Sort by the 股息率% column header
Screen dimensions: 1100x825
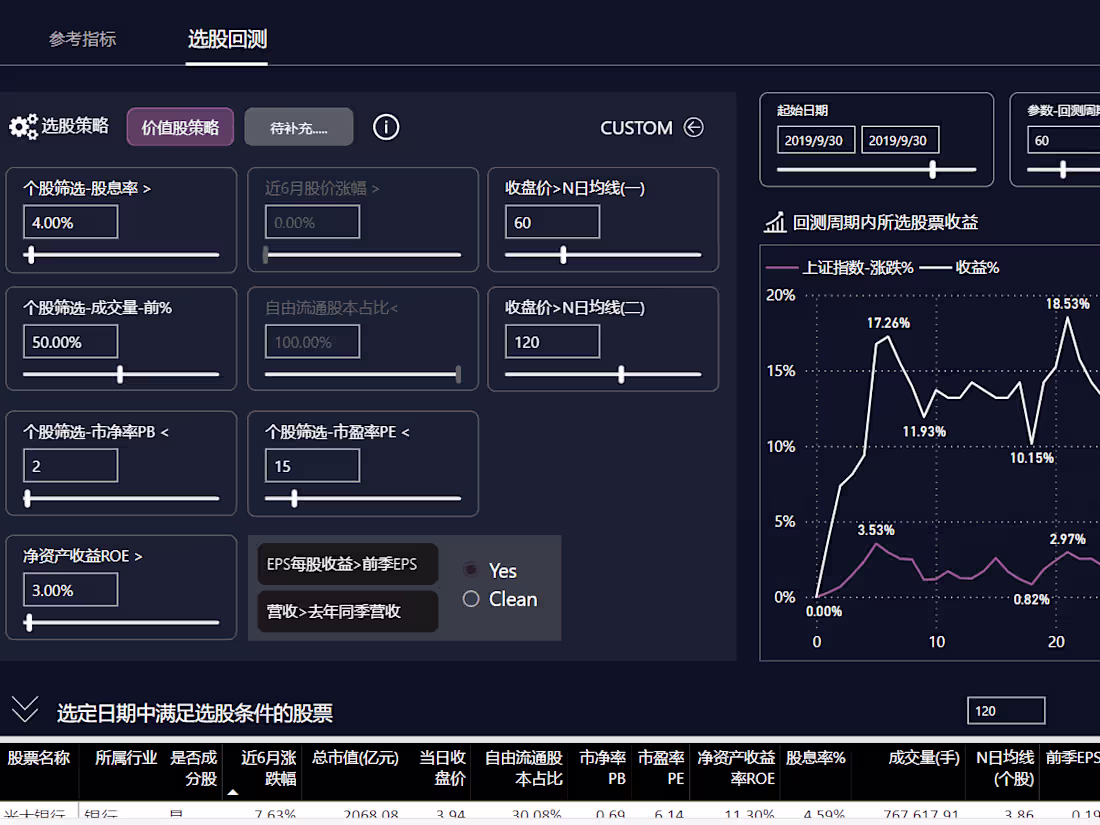click(x=815, y=758)
